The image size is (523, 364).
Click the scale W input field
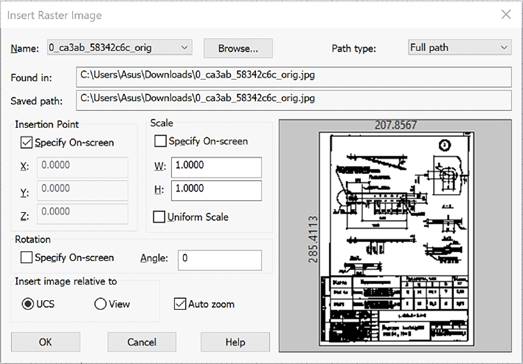click(216, 167)
